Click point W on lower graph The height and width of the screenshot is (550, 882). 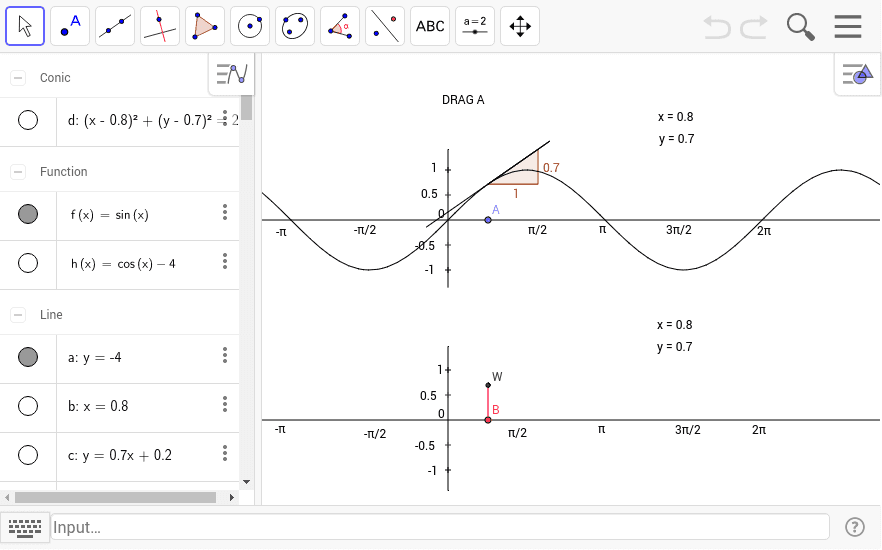click(488, 385)
